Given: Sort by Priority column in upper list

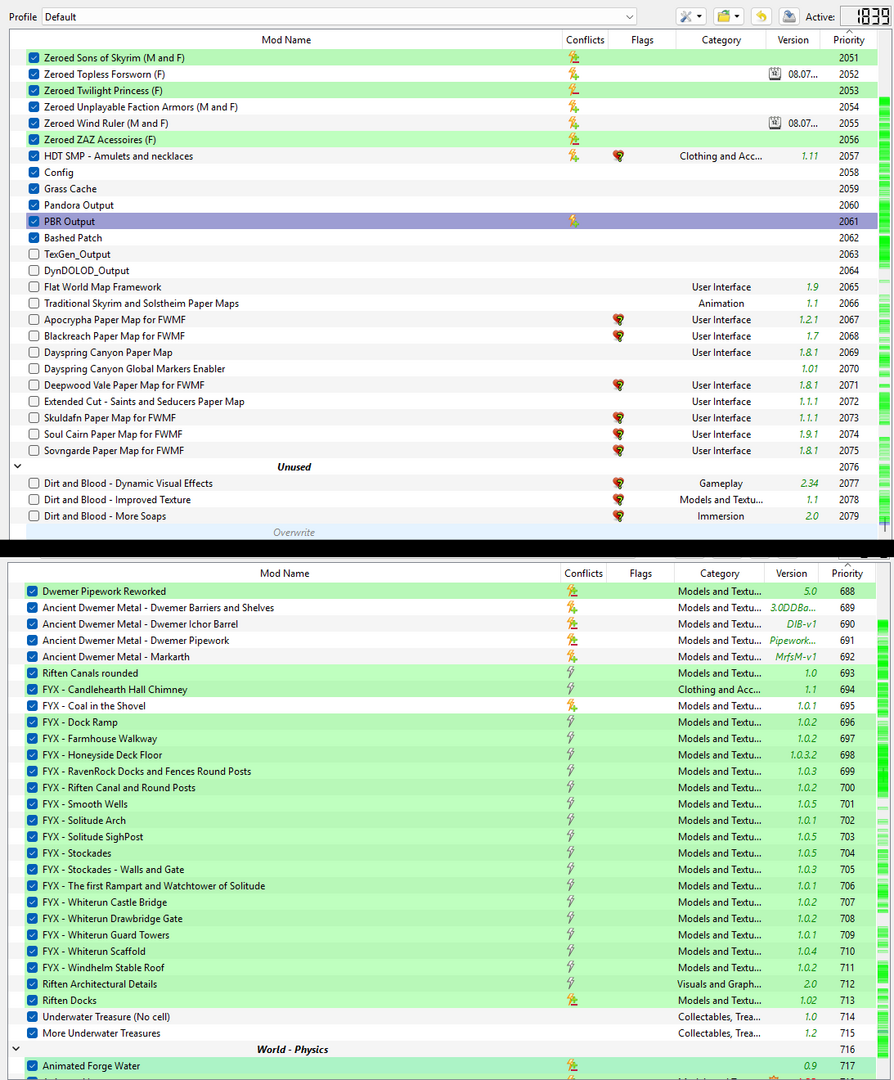Looking at the screenshot, I should pos(849,40).
